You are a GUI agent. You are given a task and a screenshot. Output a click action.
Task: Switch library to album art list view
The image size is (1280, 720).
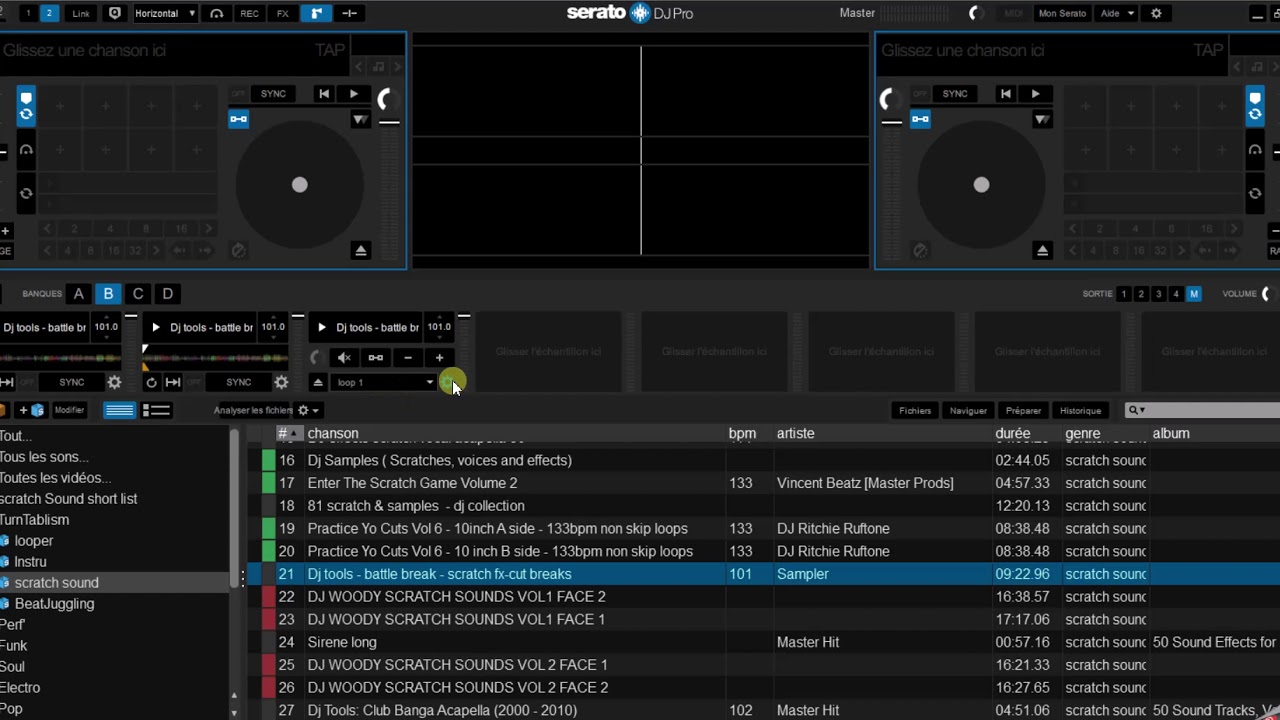[x=156, y=410]
